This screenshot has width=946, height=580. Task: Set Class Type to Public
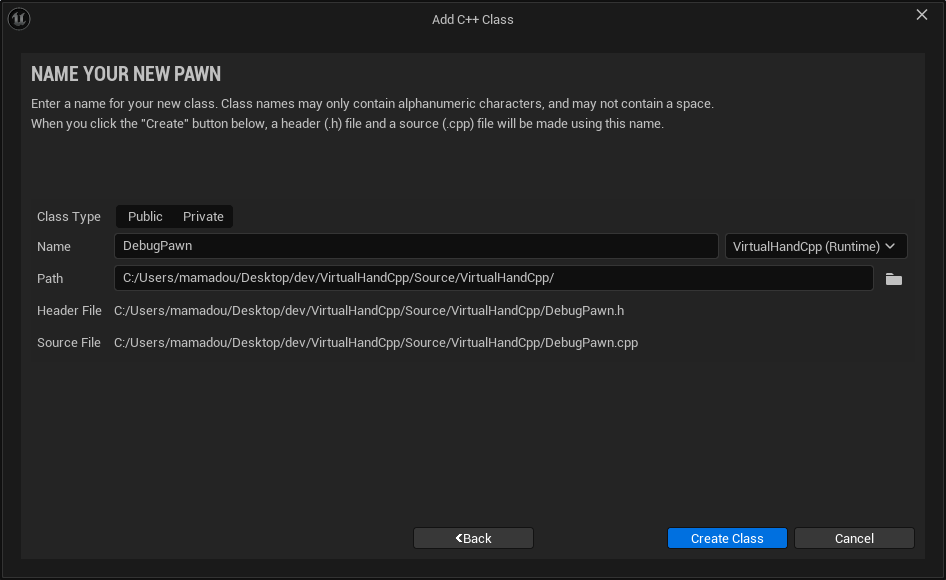pos(145,217)
